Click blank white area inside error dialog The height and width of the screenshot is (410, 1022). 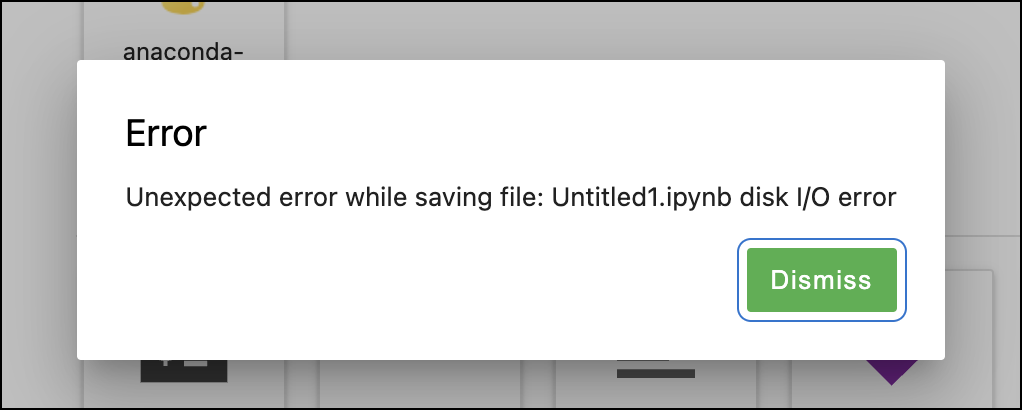pos(417,287)
